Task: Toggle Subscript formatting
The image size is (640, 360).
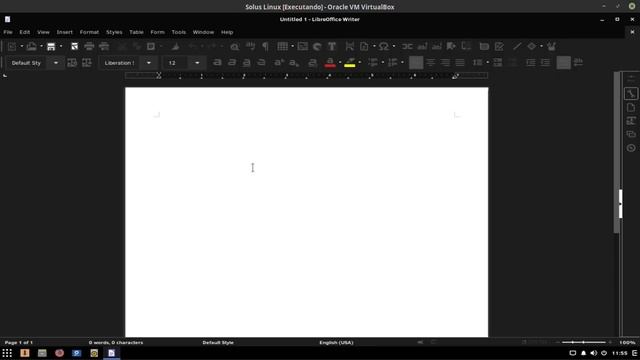Action: pyautogui.click(x=293, y=62)
